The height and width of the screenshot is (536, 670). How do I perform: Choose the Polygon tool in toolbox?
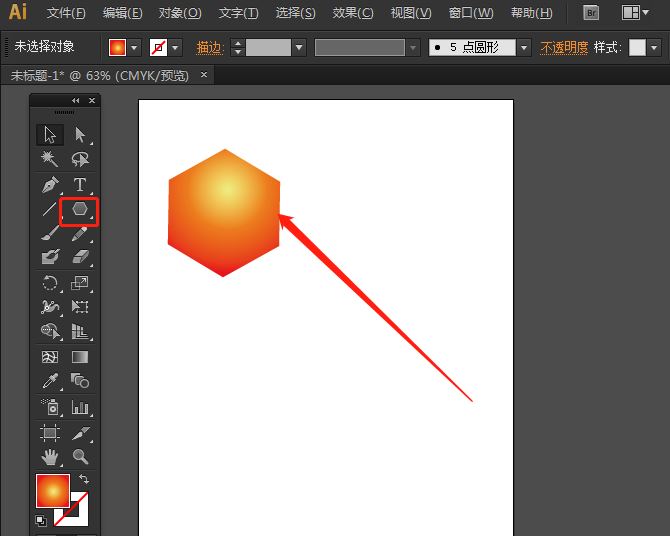point(80,210)
